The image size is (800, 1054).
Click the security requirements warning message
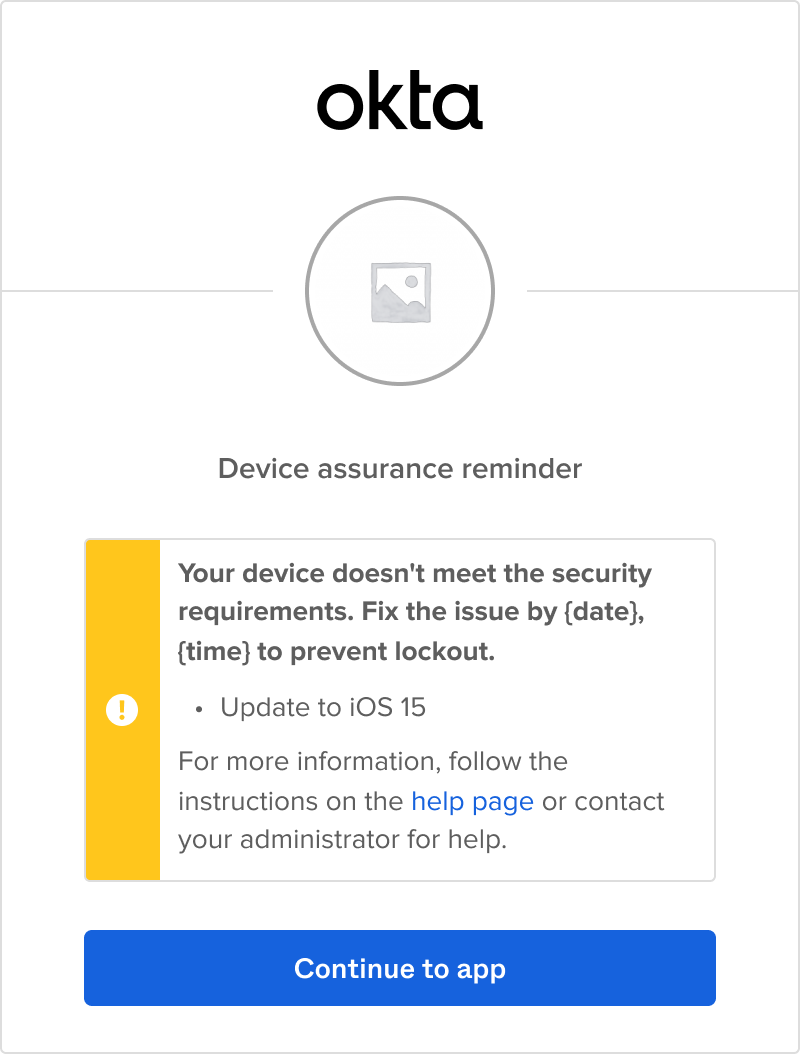[413, 611]
